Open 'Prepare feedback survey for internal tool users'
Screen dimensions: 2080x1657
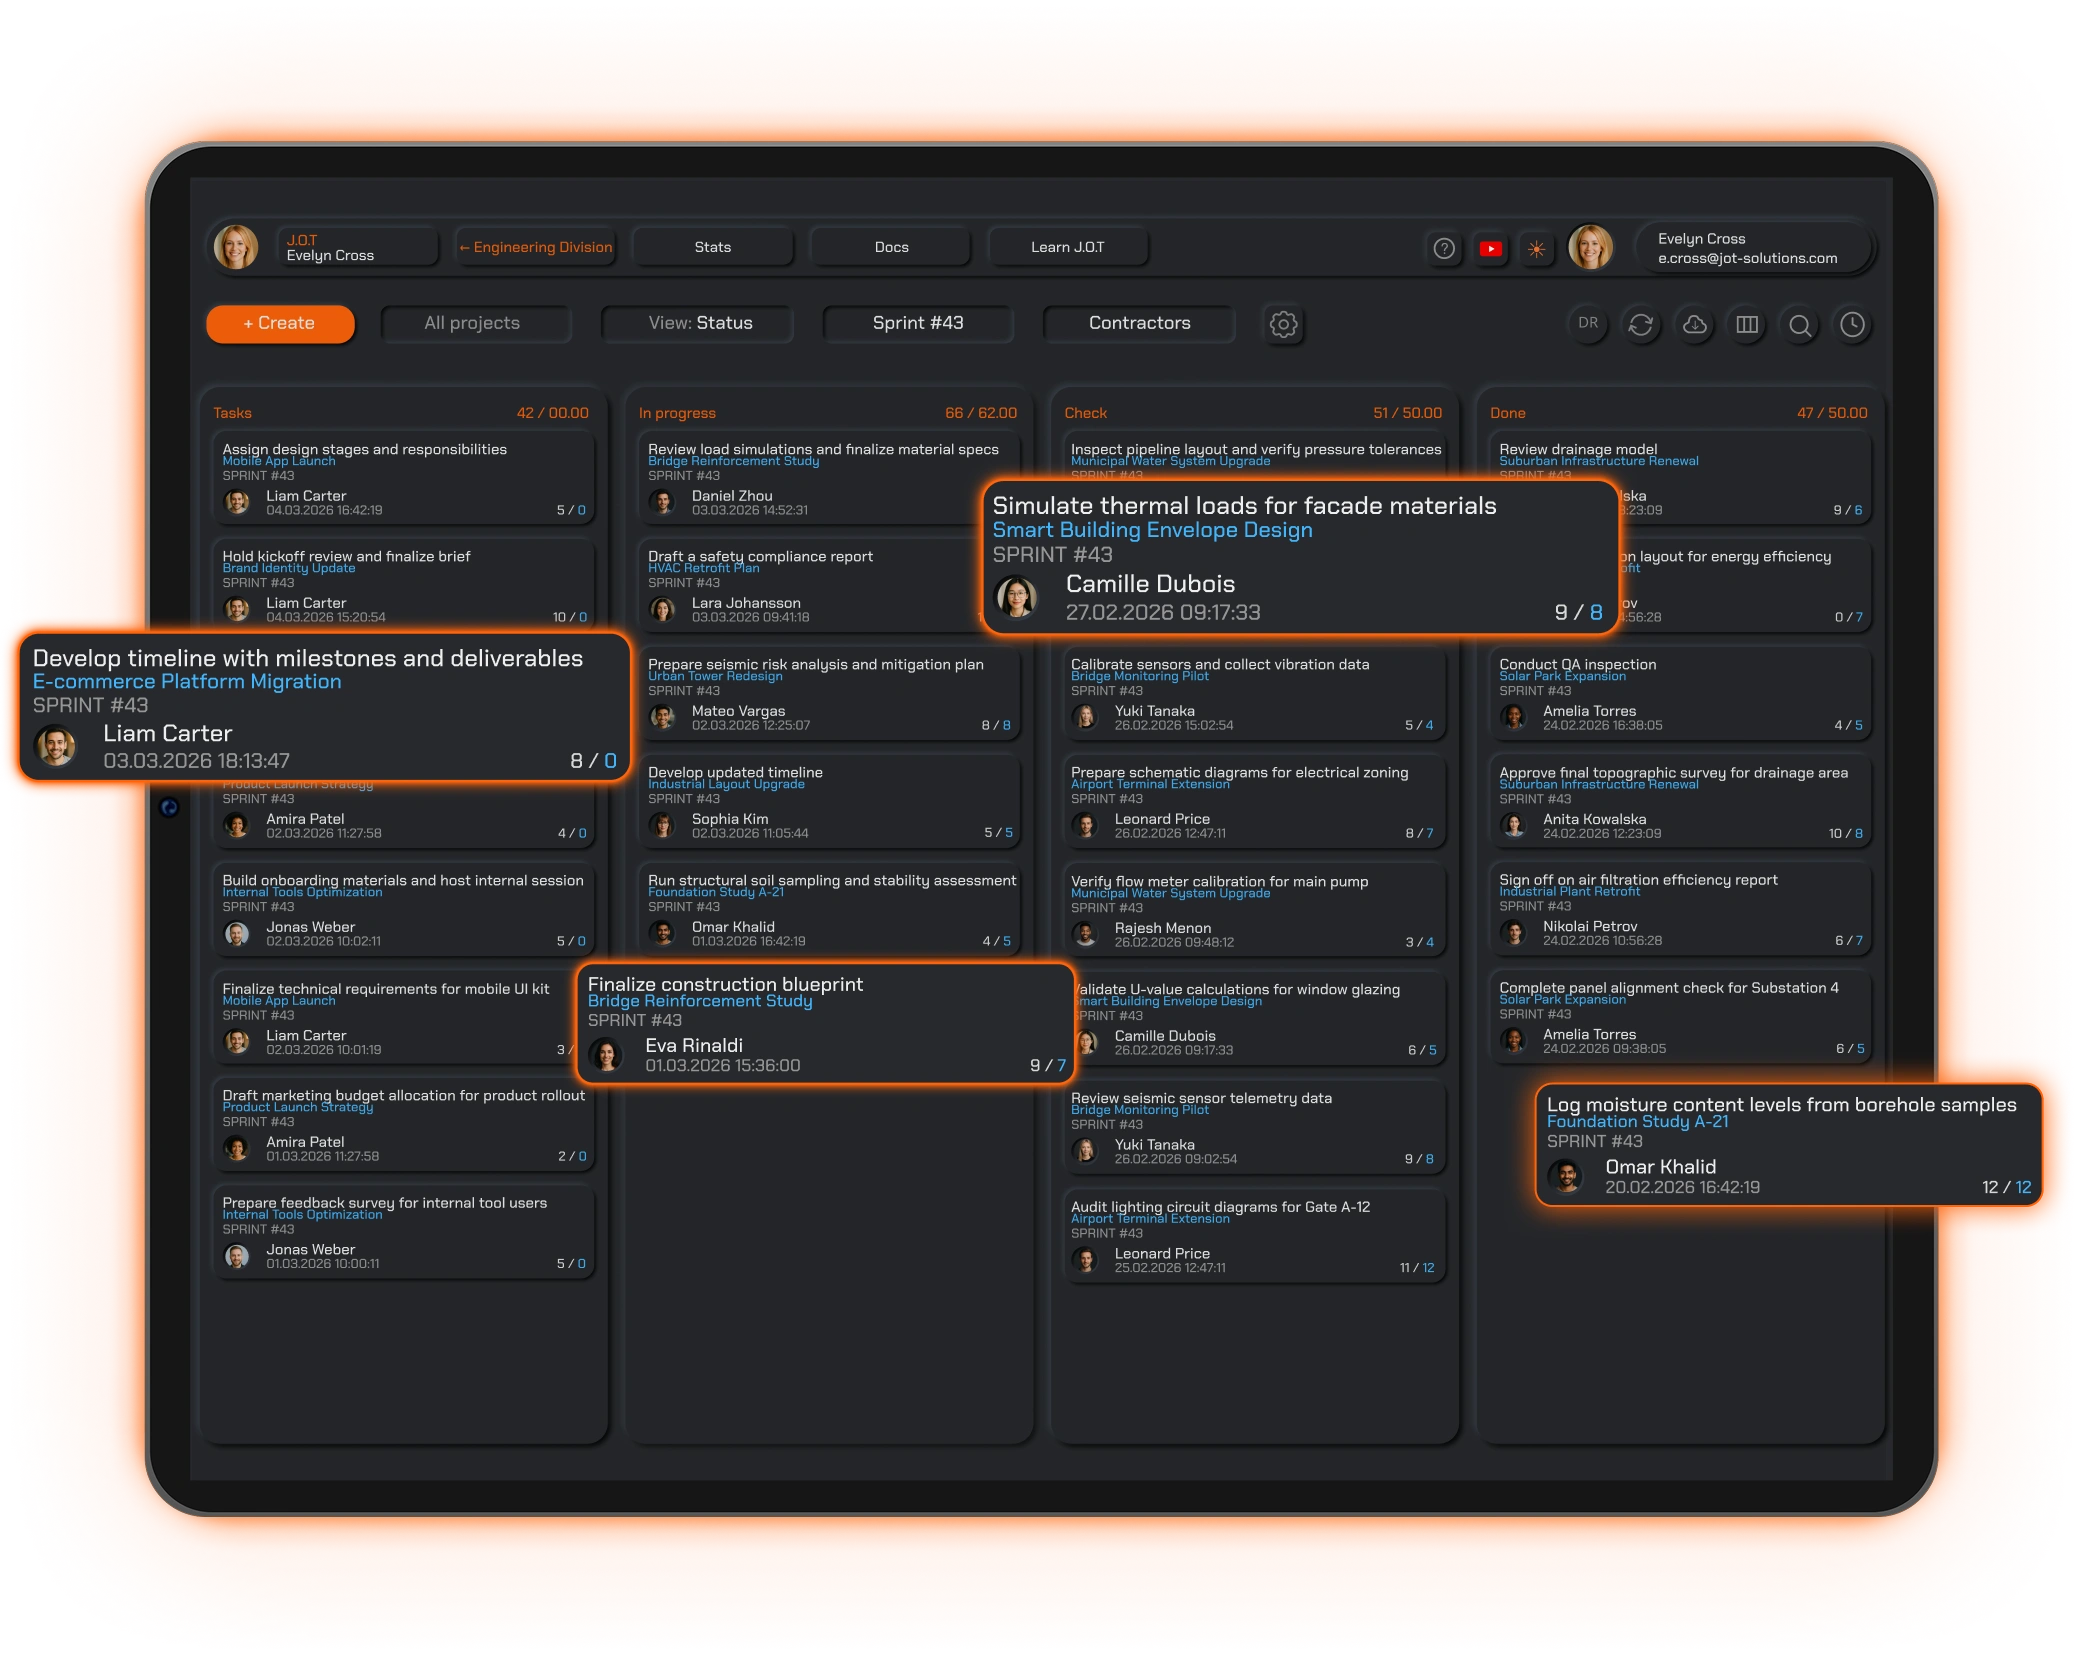coord(403,1232)
